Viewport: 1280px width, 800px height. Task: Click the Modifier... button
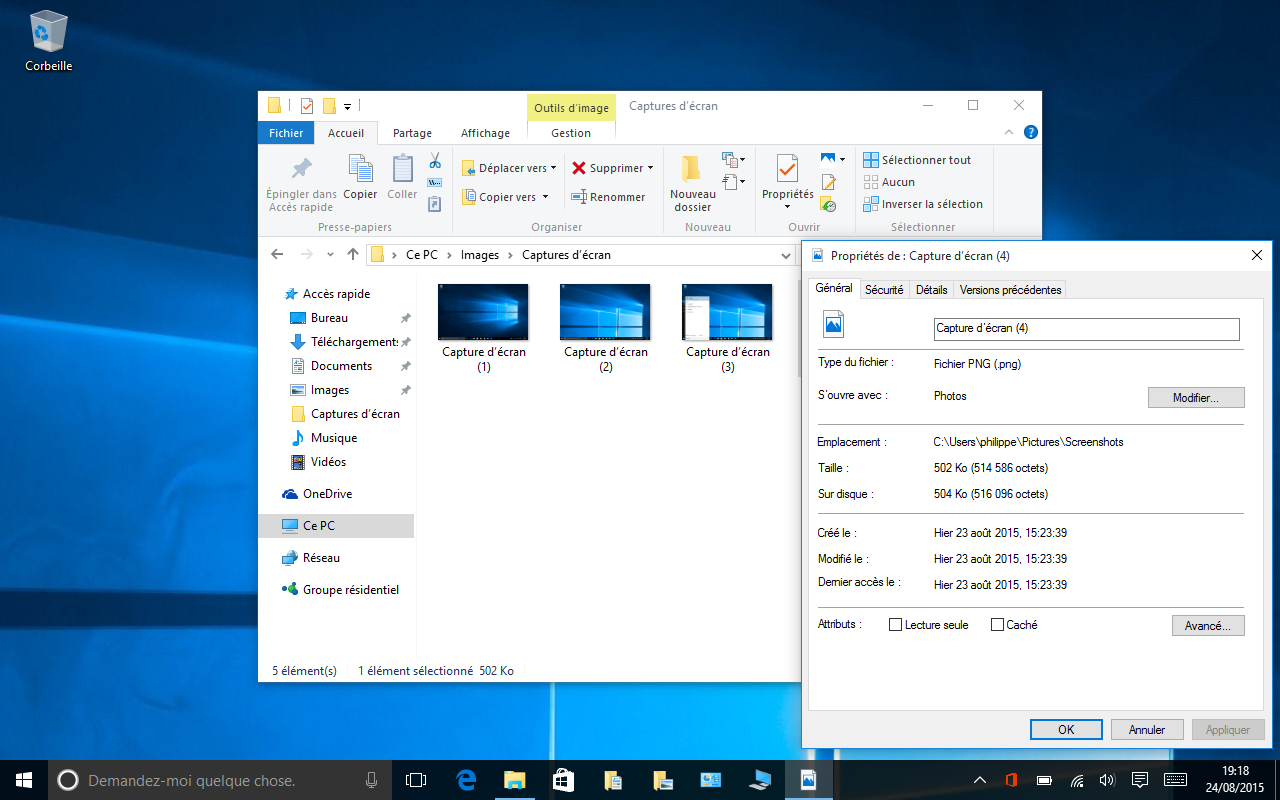1196,398
